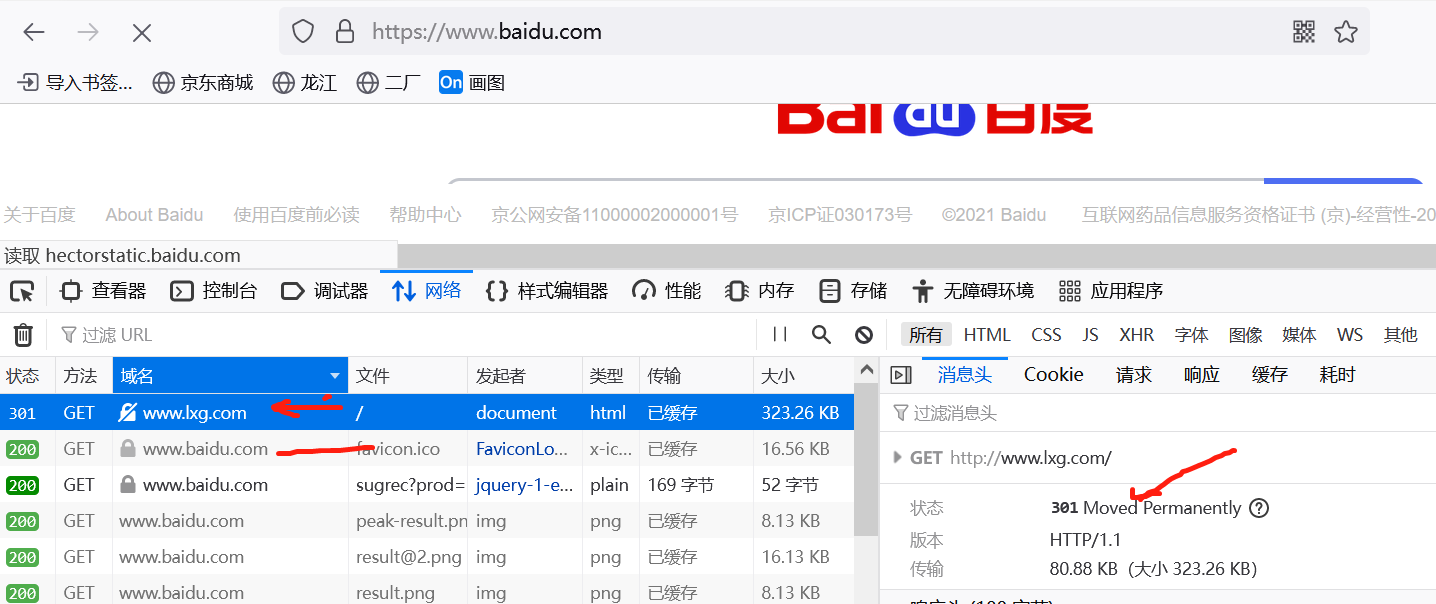
Task: Bookmark the page with the star icon
Action: (1346, 32)
